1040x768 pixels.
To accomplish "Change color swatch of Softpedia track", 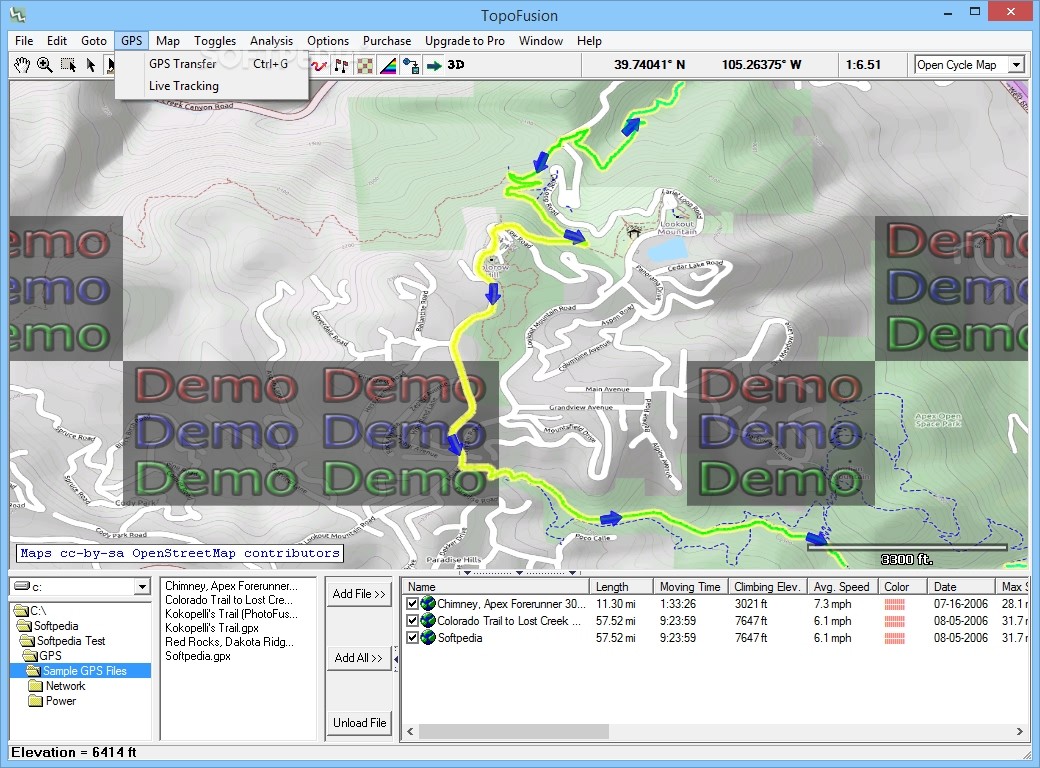I will click(895, 638).
